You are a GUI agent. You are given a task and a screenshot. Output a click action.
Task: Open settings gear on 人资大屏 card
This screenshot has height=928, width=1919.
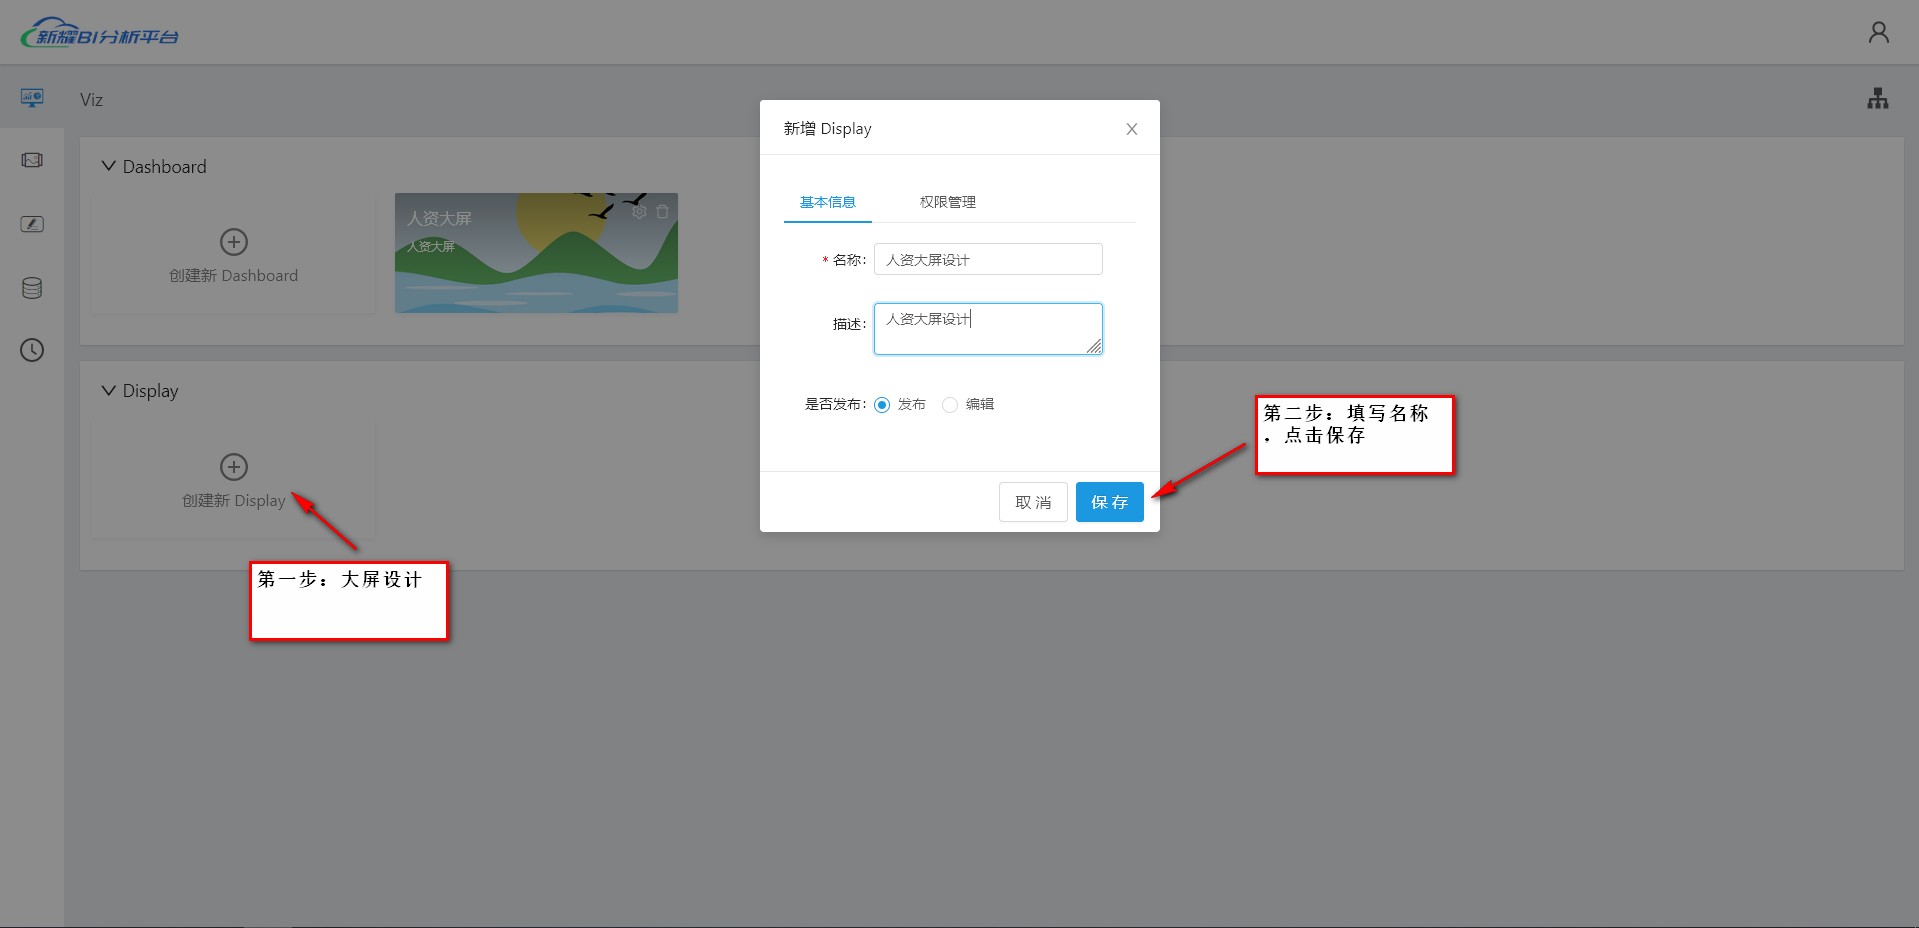point(639,212)
